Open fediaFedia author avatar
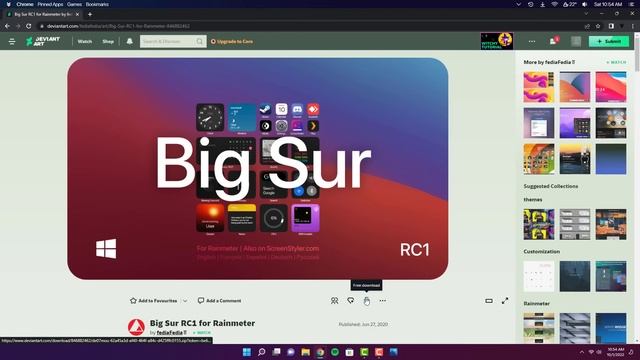This screenshot has width=640, height=360. point(136,327)
